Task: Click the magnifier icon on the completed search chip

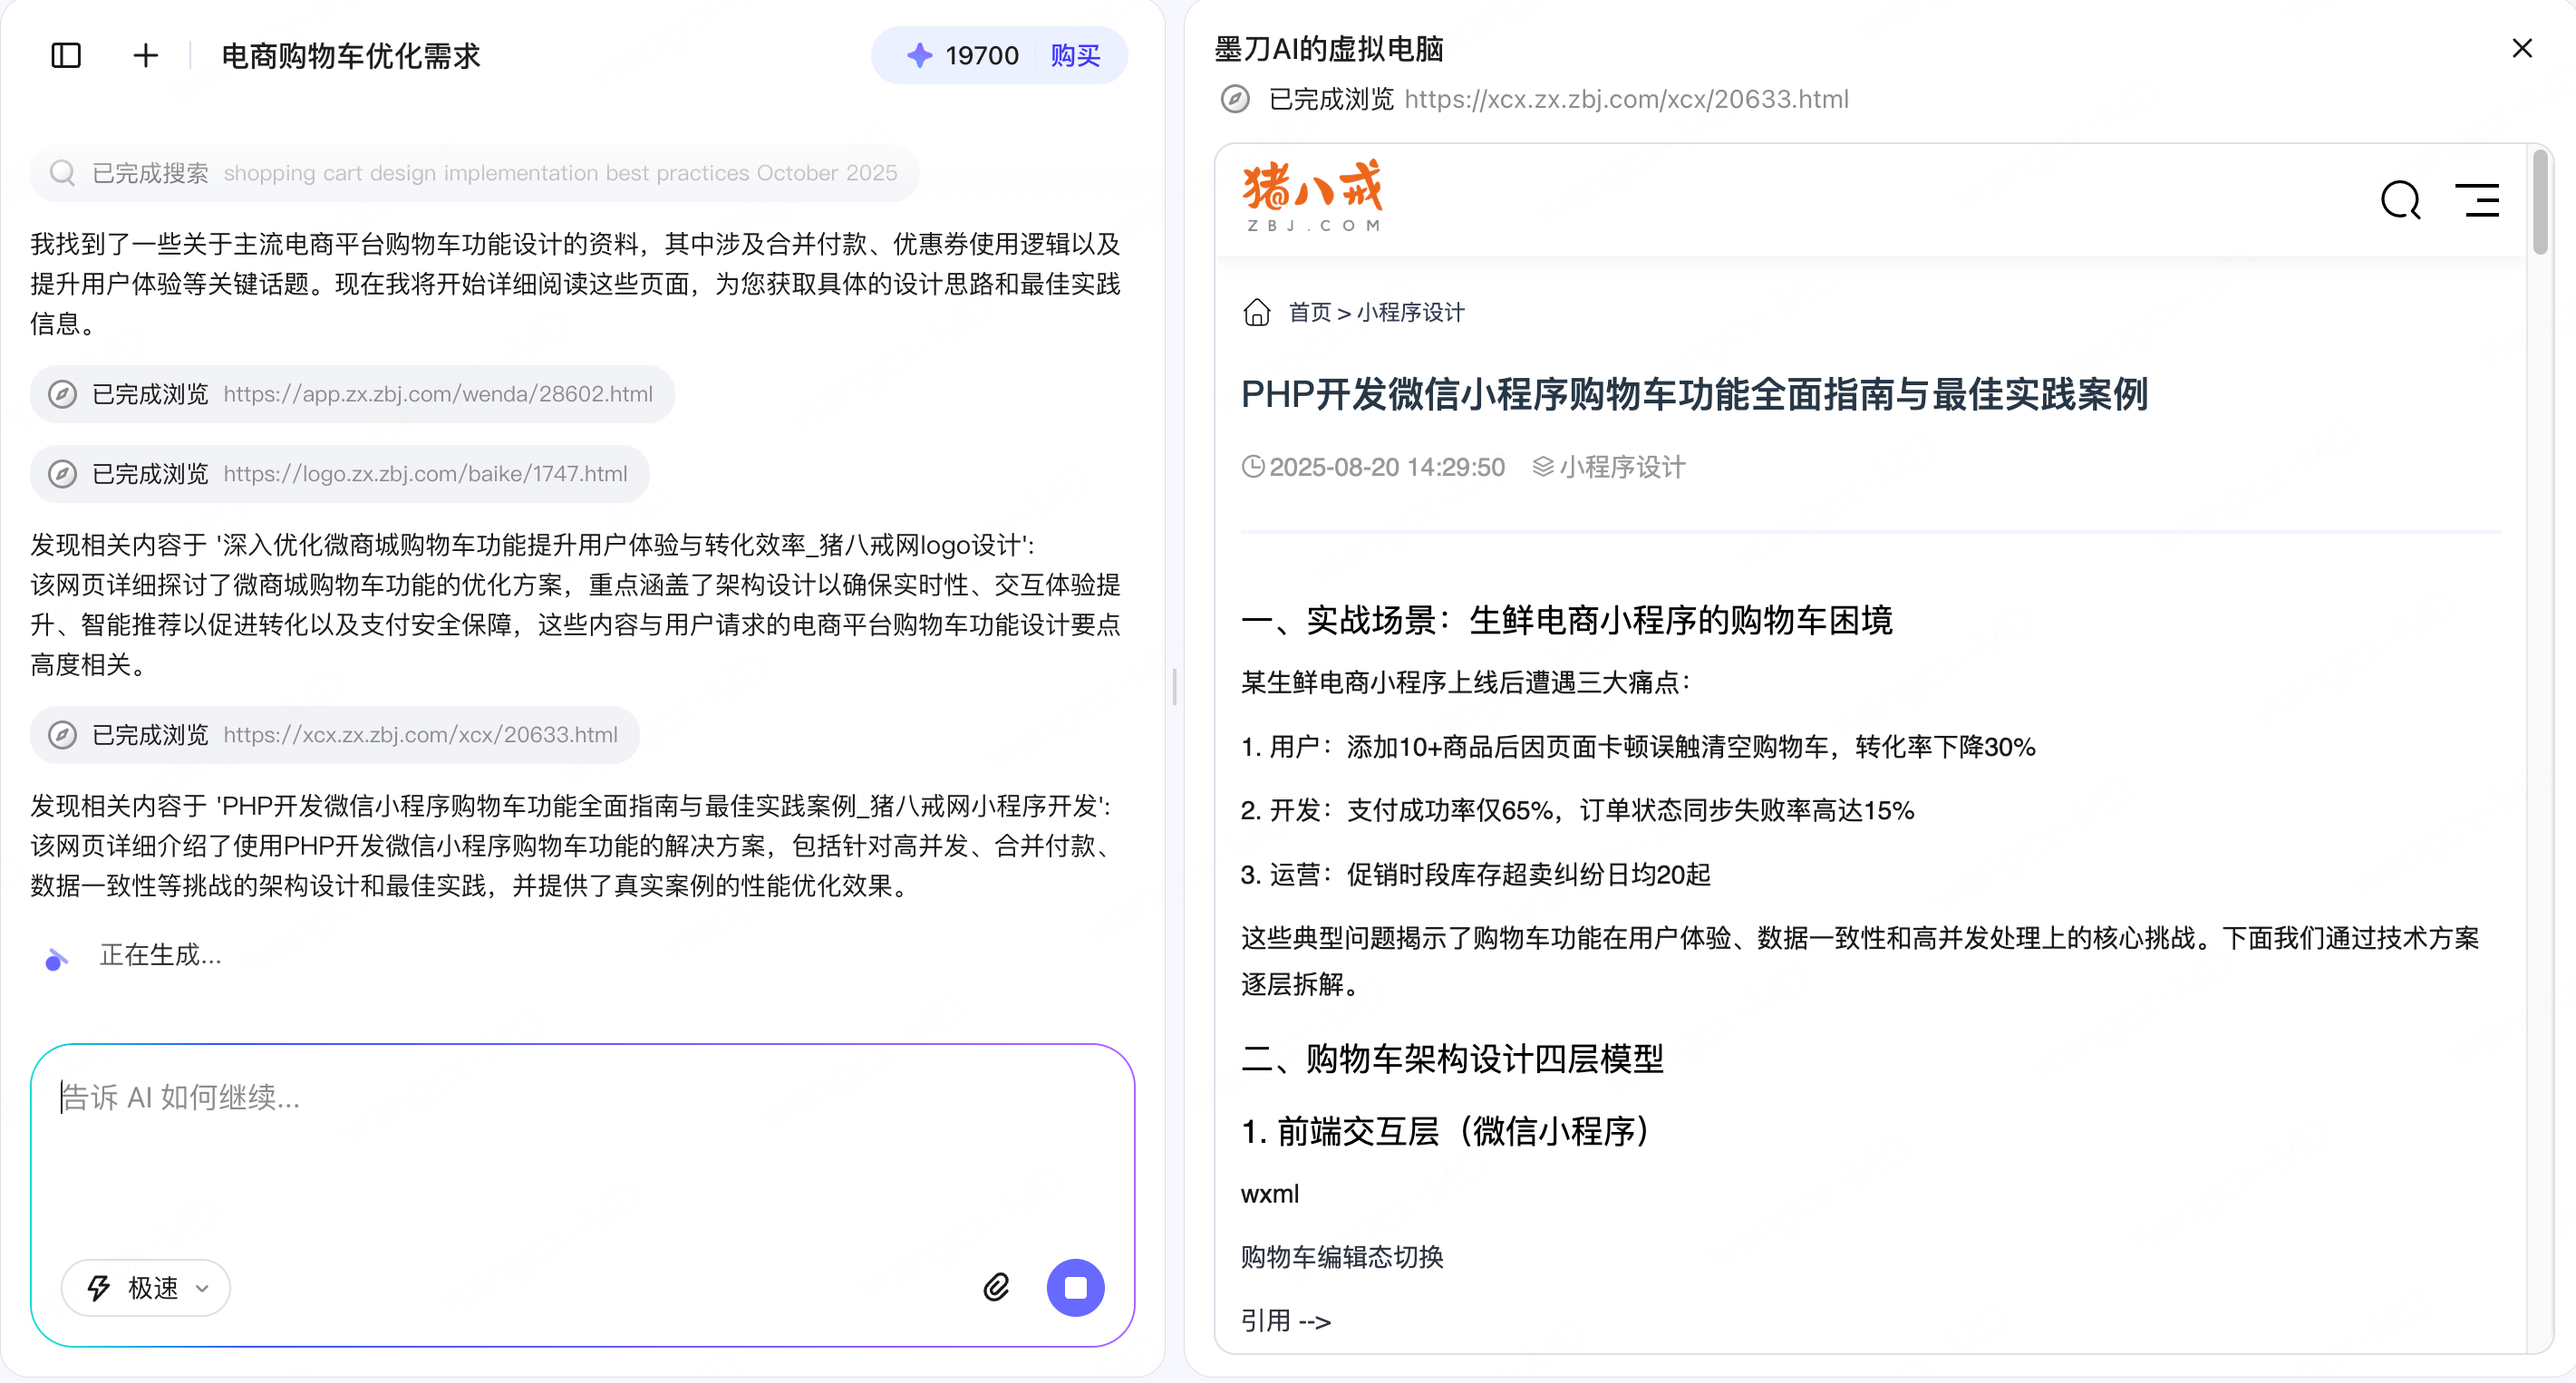Action: (x=62, y=172)
